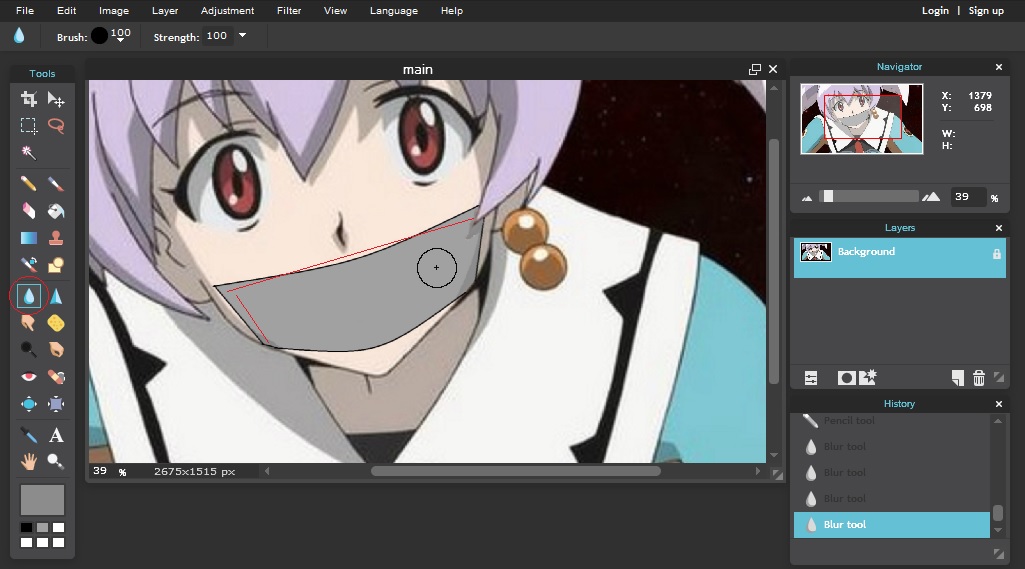Select the Type text tool
The image size is (1025, 569).
click(x=56, y=435)
